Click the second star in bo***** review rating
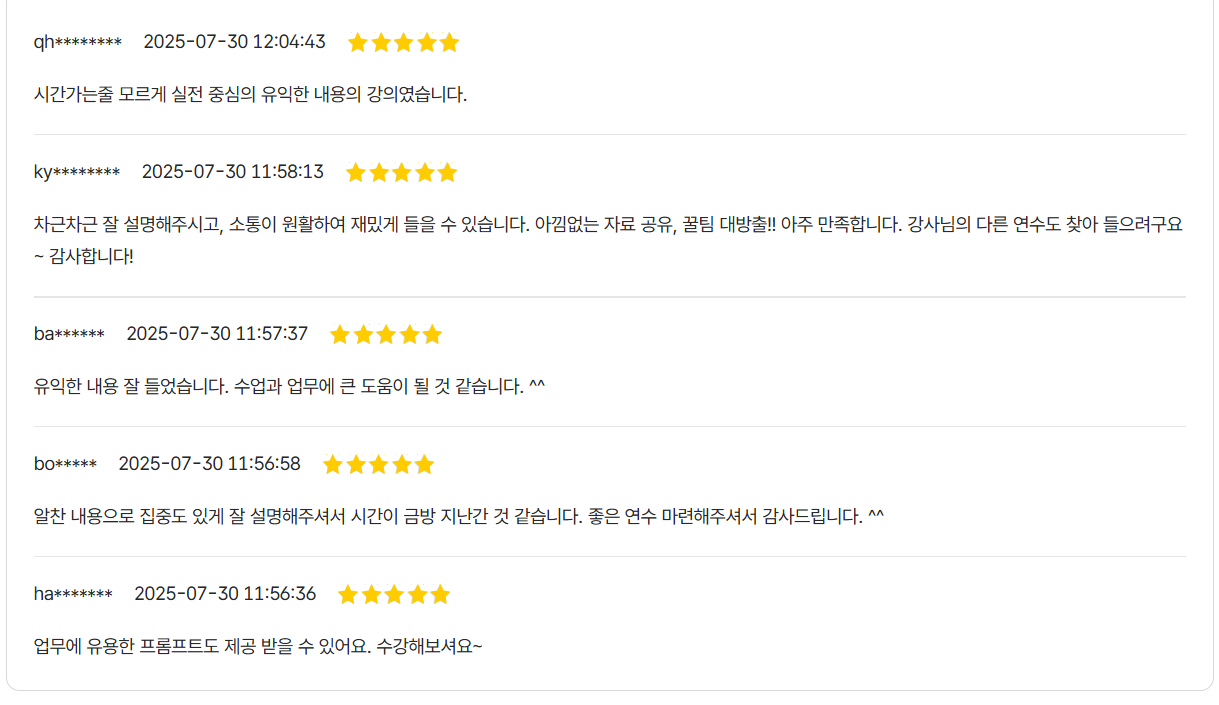This screenshot has width=1219, height=705. coord(356,464)
